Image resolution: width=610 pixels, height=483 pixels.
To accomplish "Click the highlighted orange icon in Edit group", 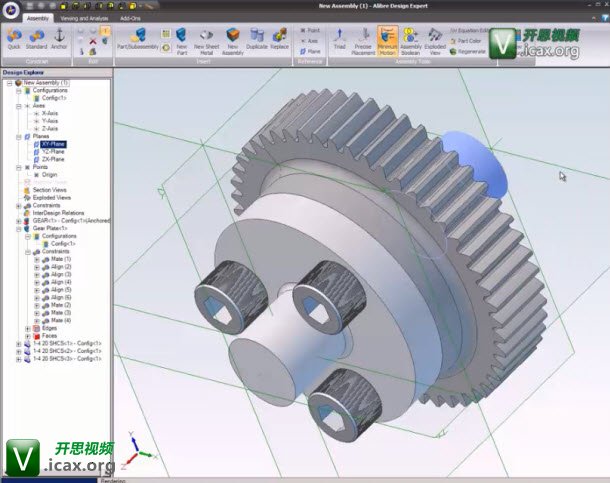I will 105,31.
